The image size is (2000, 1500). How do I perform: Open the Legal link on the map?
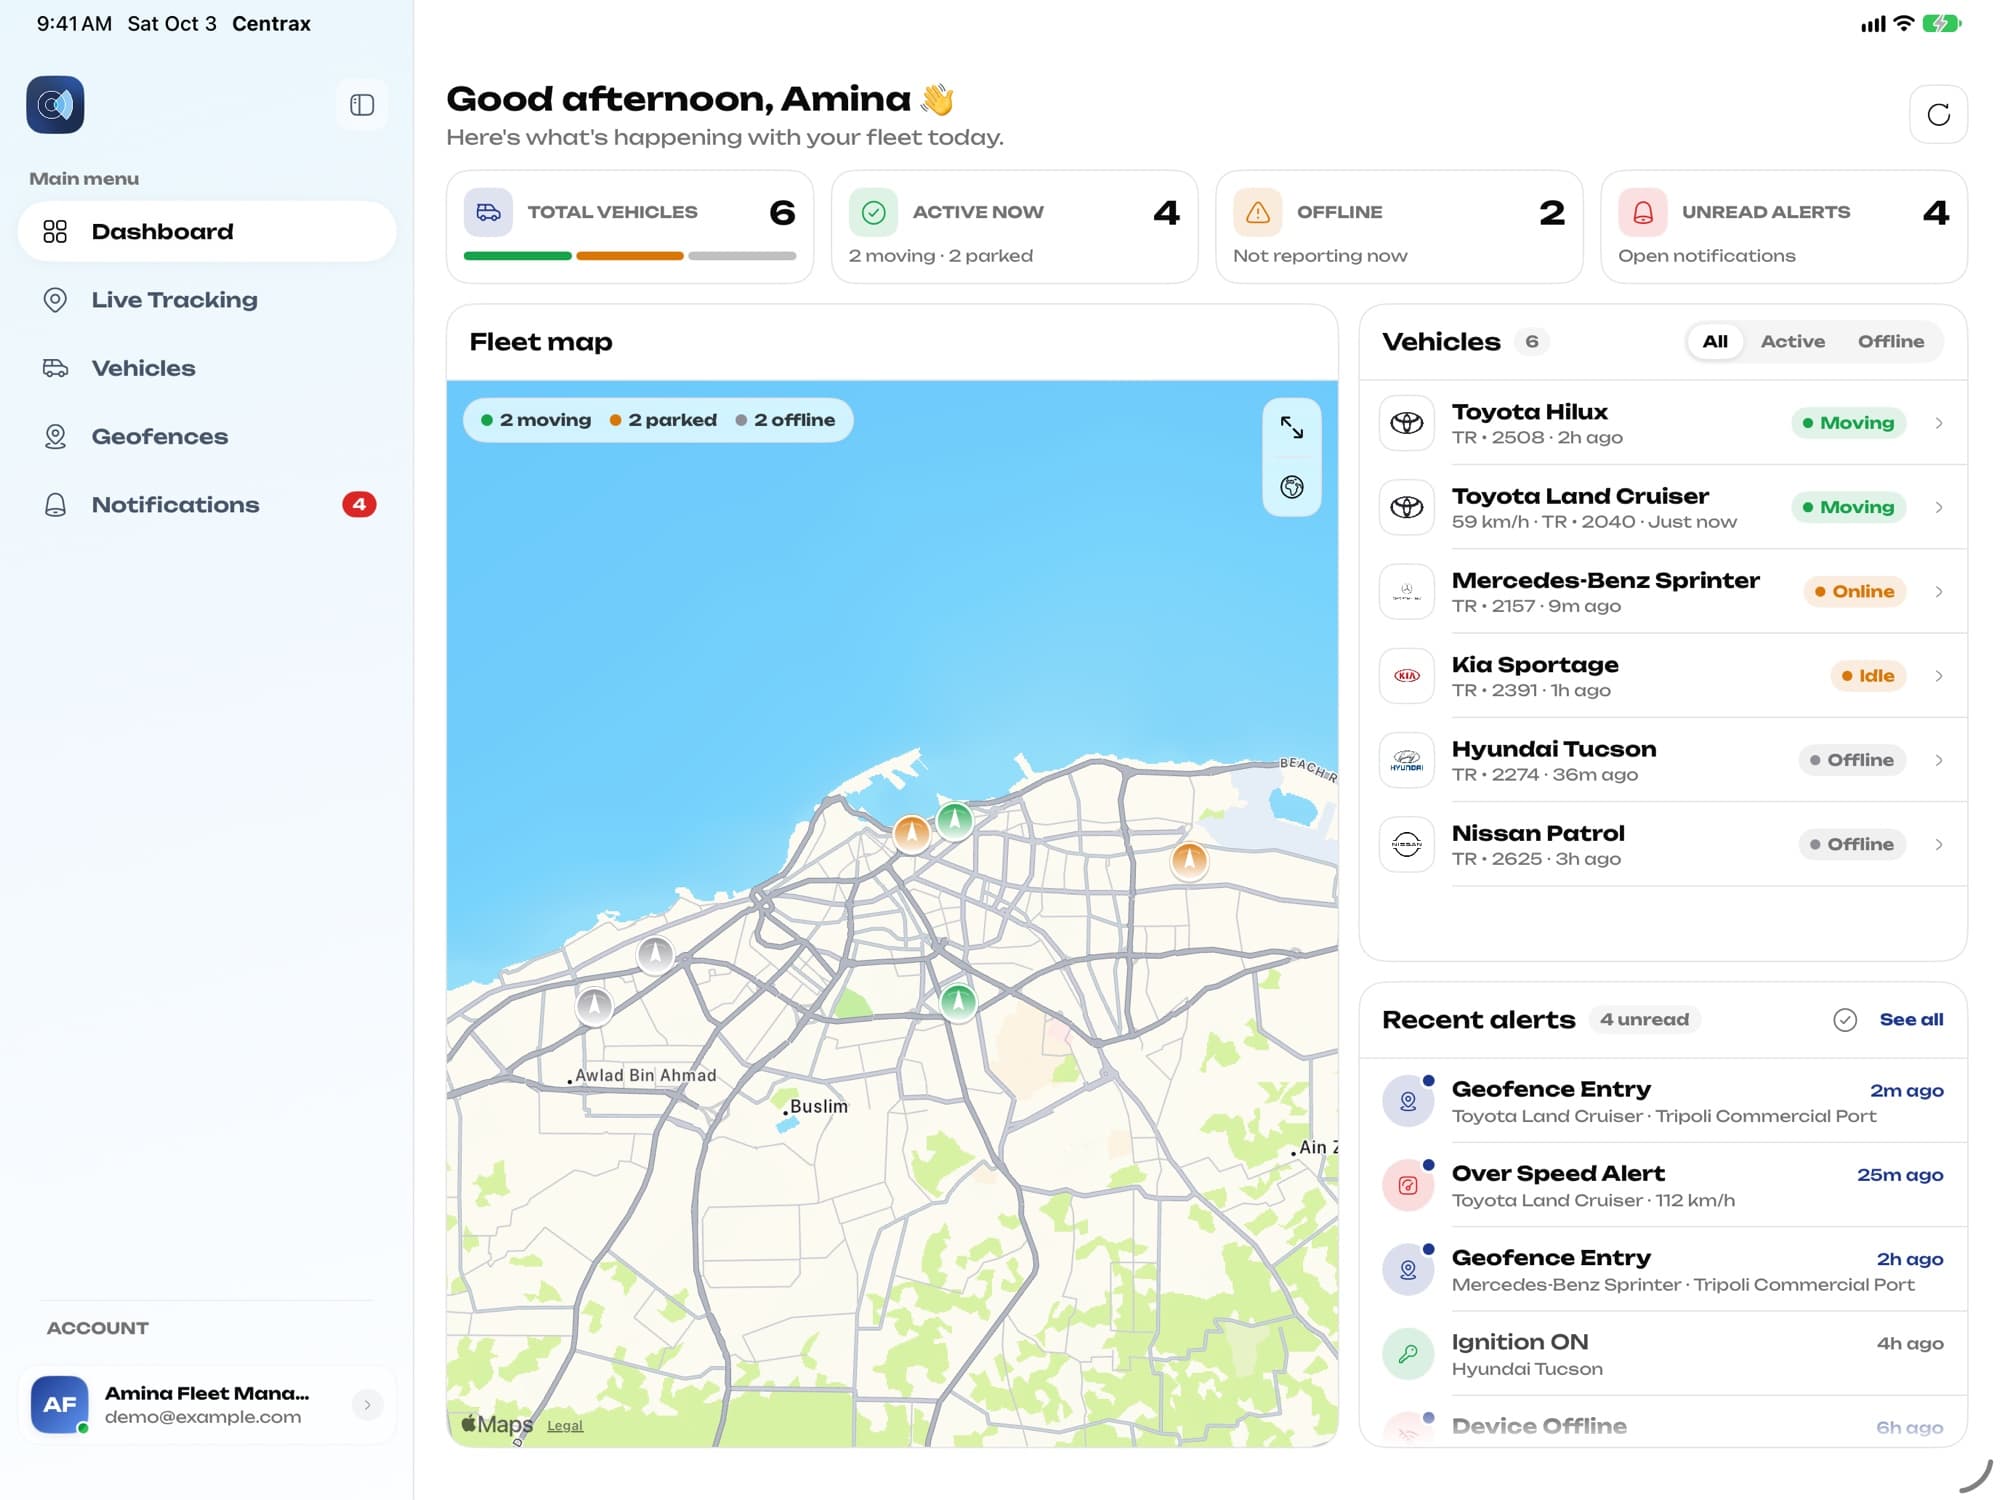coord(565,1426)
